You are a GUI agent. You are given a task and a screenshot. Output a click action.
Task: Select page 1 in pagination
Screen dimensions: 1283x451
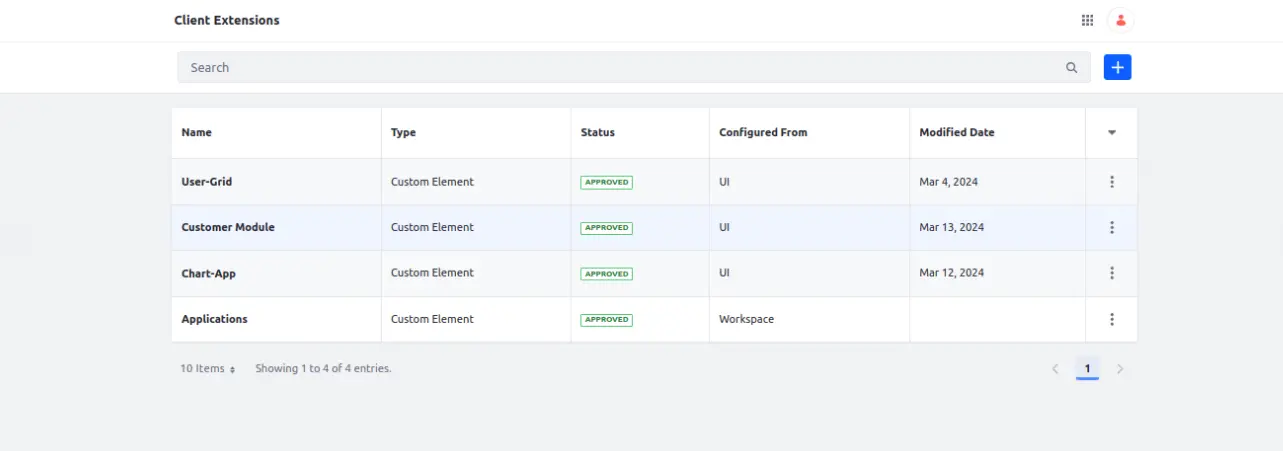pyautogui.click(x=1087, y=369)
